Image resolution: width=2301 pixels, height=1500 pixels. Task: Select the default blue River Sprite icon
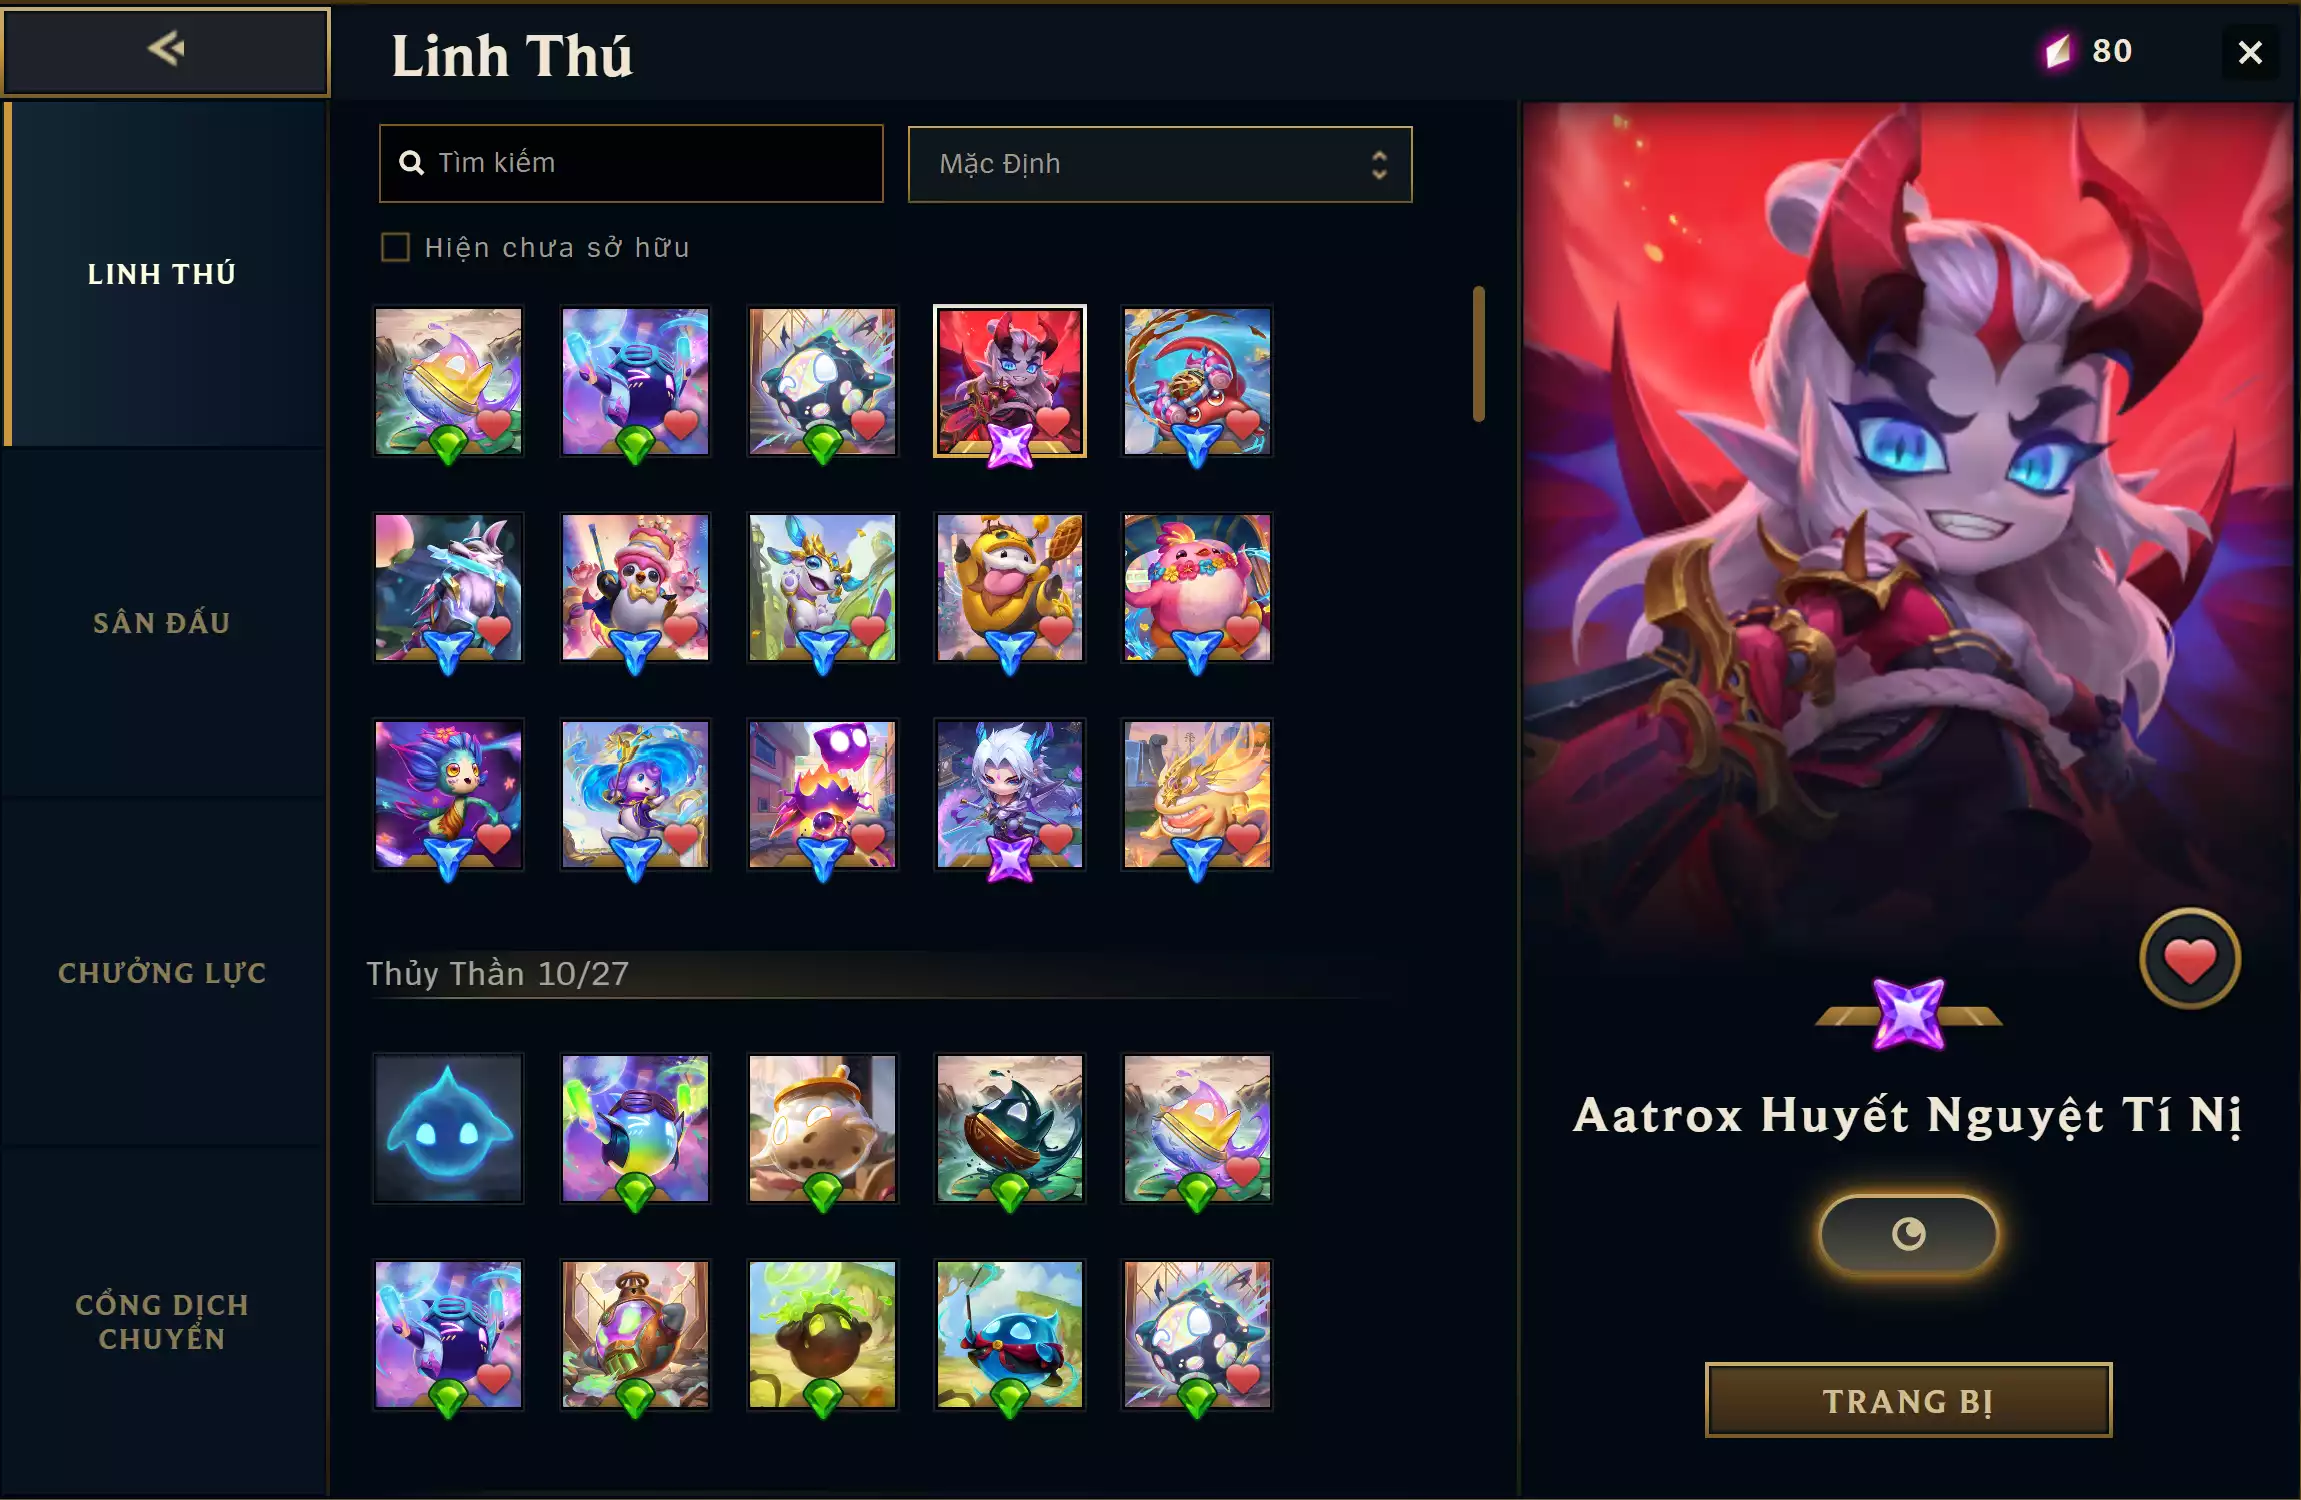(448, 1129)
